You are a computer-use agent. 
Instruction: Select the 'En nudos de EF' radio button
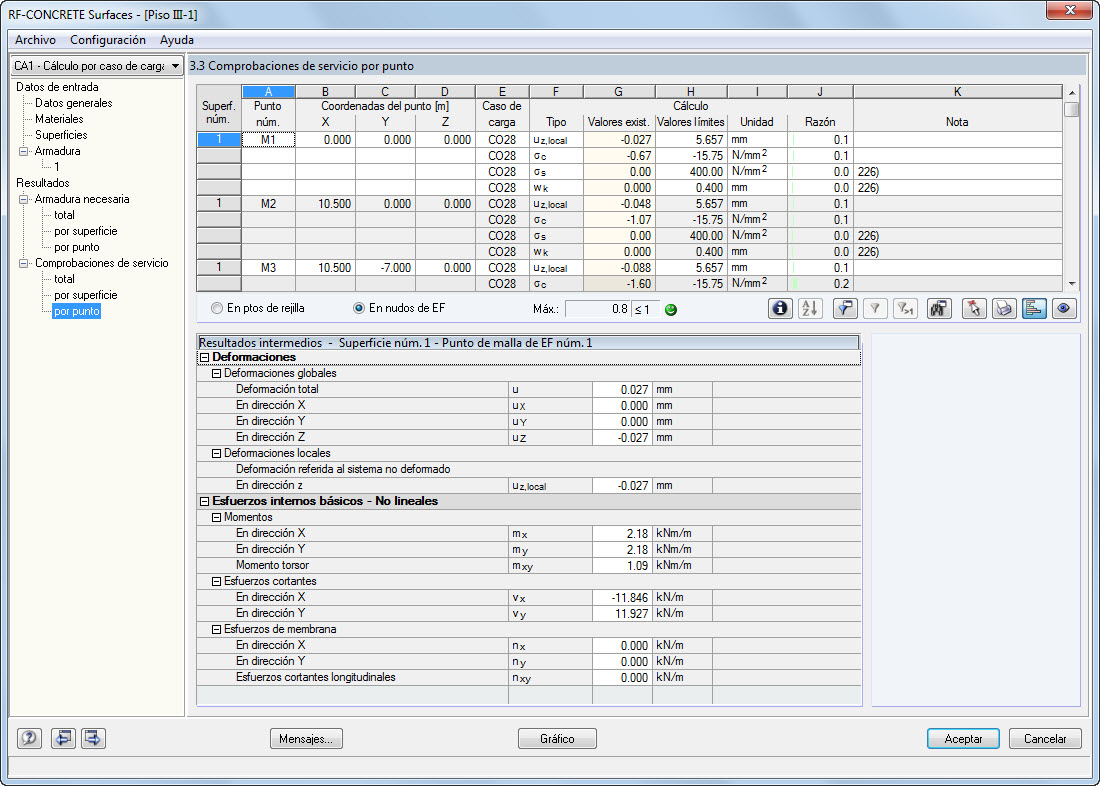click(359, 308)
